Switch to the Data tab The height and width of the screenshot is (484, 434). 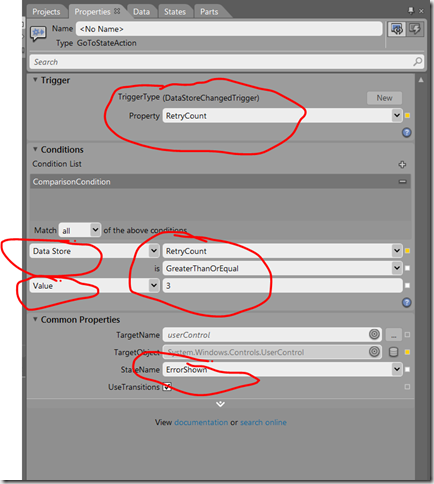pyautogui.click(x=142, y=12)
